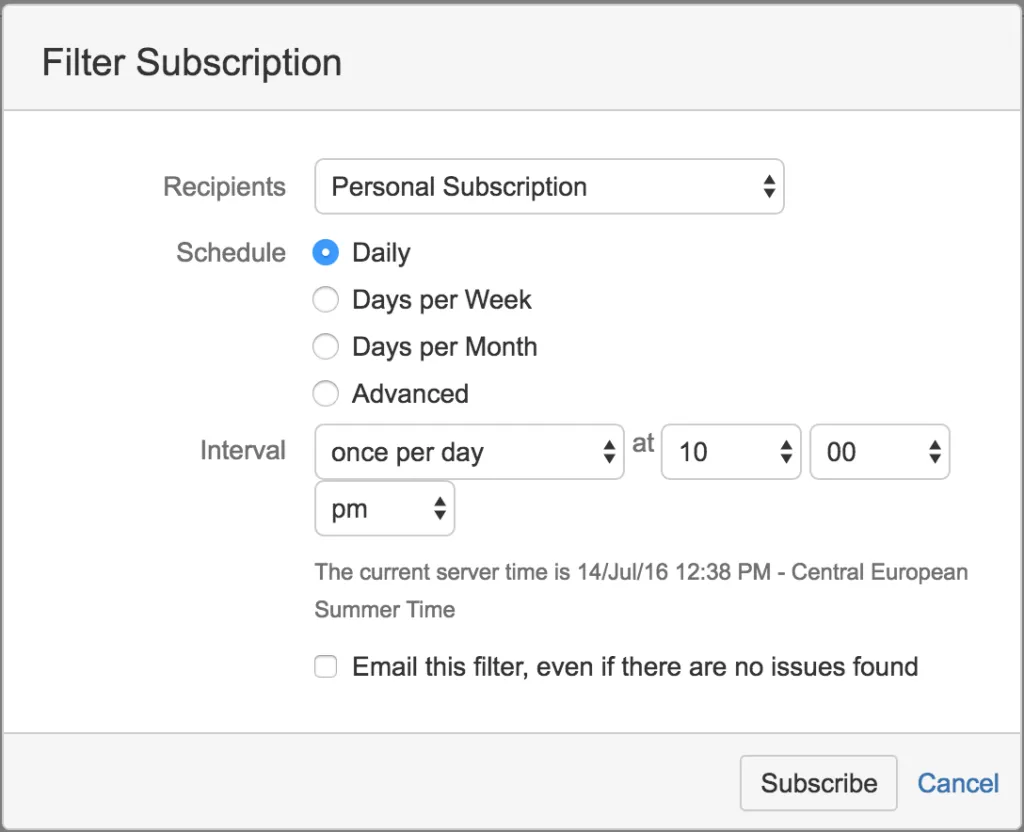The height and width of the screenshot is (832, 1024).
Task: Click the hour selector's up-down arrows
Action: pos(785,452)
